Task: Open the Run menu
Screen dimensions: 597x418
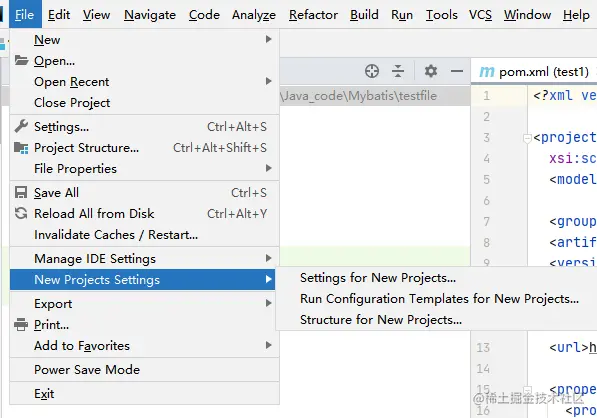Action: tap(402, 14)
